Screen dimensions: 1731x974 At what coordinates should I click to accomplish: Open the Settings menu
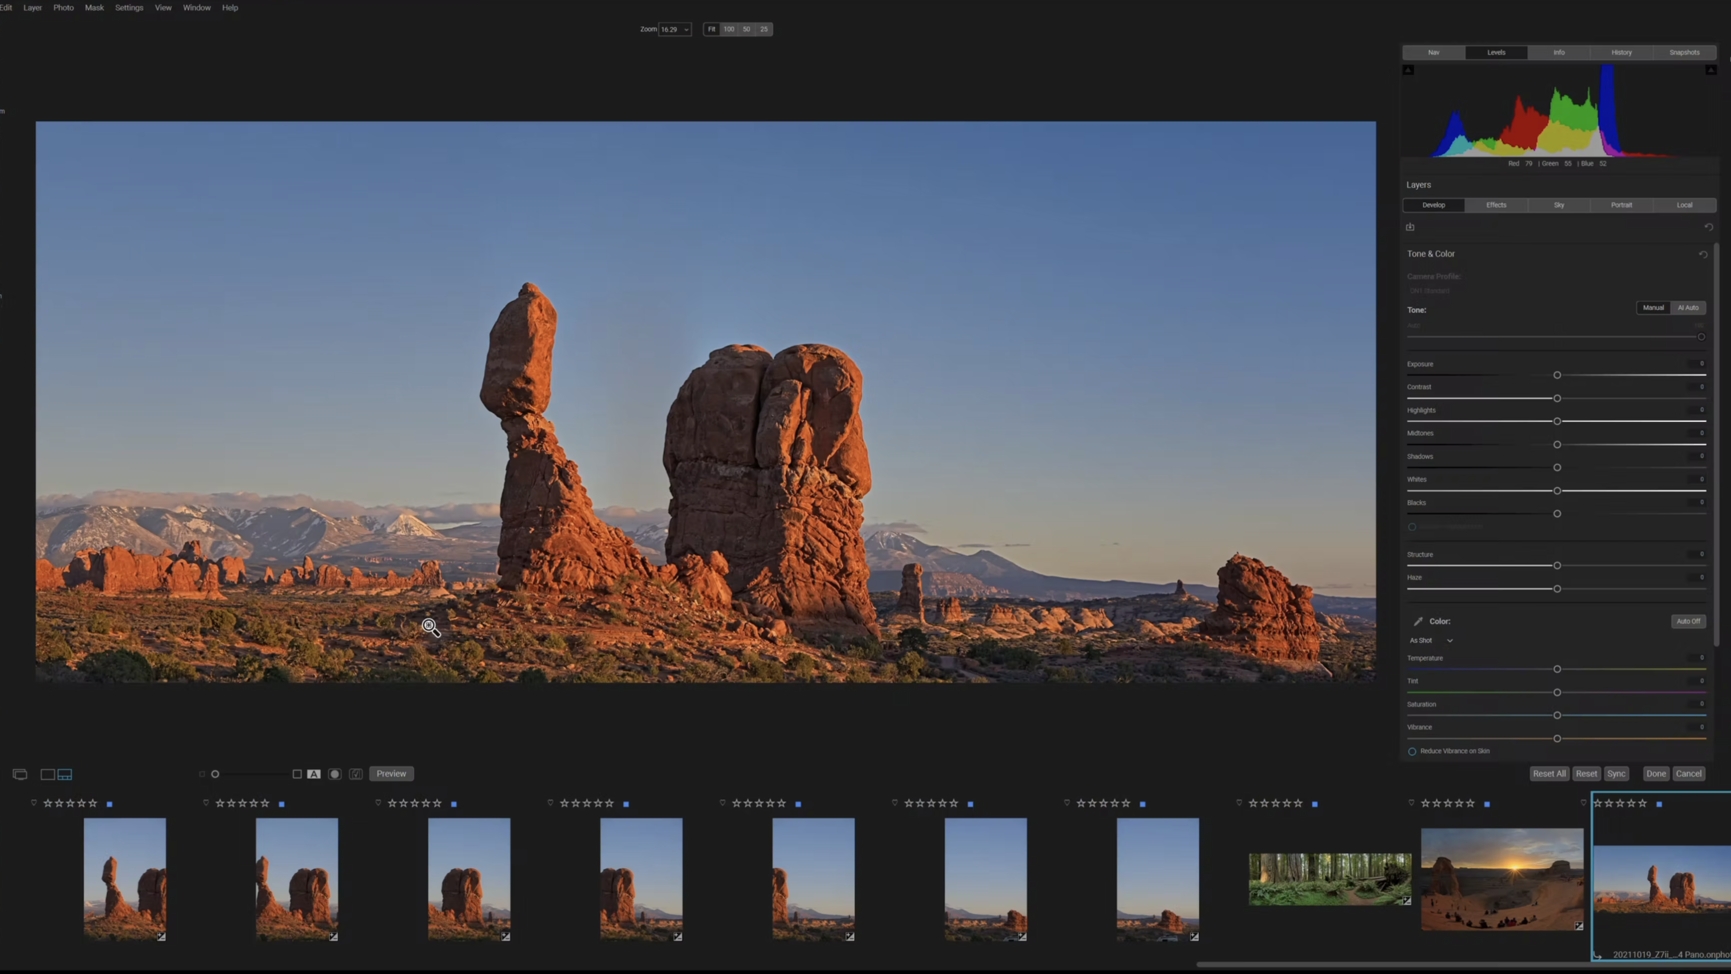129,8
